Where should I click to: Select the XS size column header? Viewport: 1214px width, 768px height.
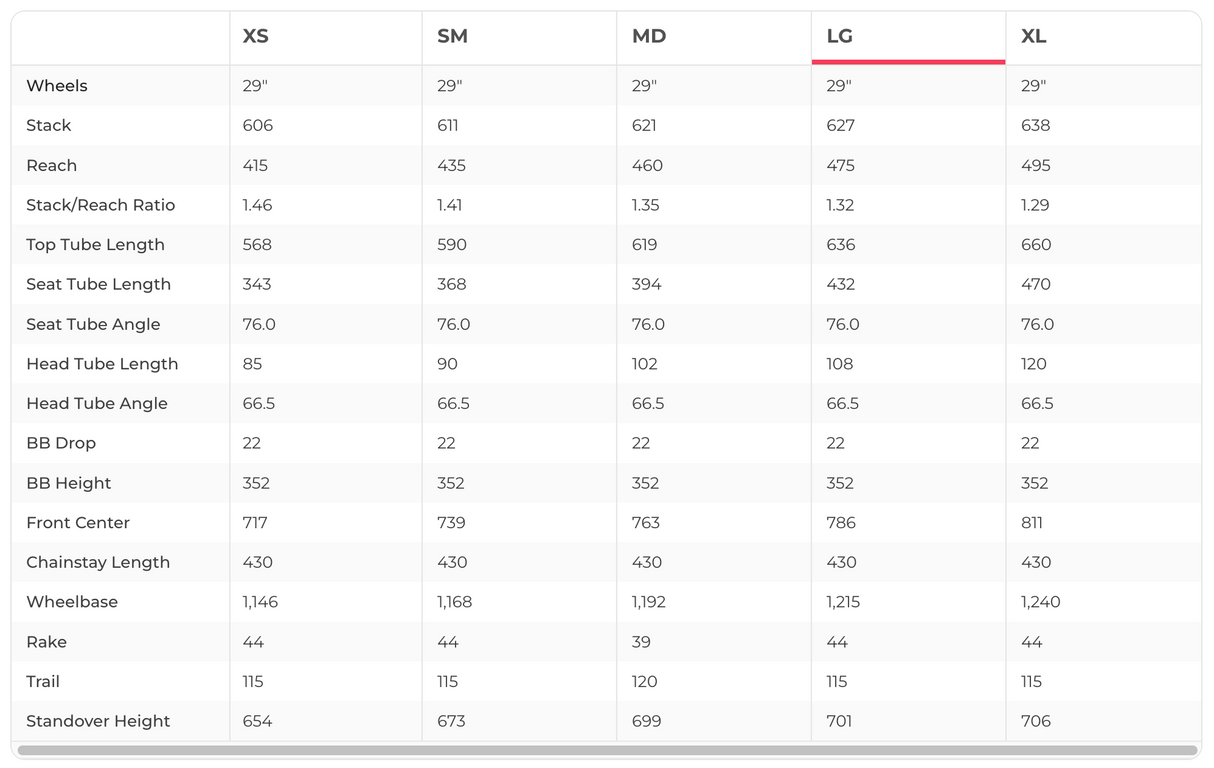click(256, 37)
